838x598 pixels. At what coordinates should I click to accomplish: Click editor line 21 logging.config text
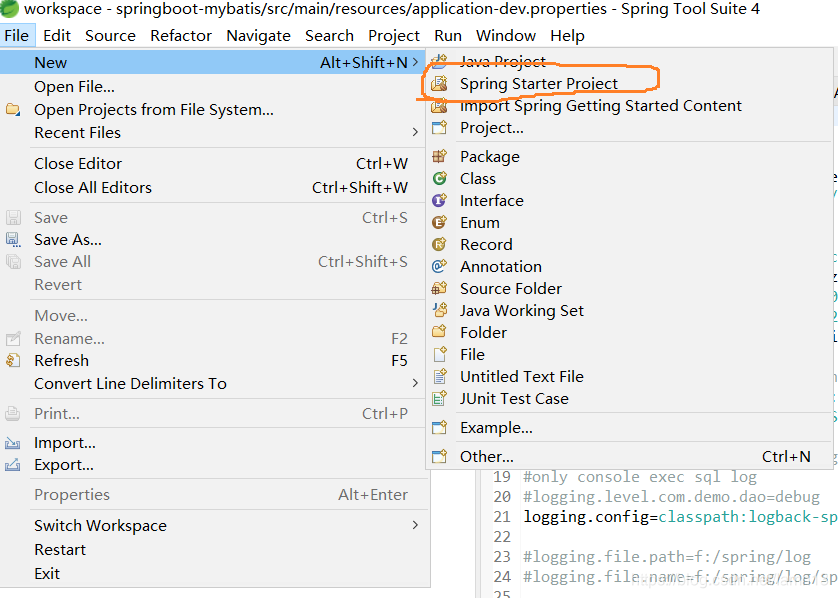(680, 517)
